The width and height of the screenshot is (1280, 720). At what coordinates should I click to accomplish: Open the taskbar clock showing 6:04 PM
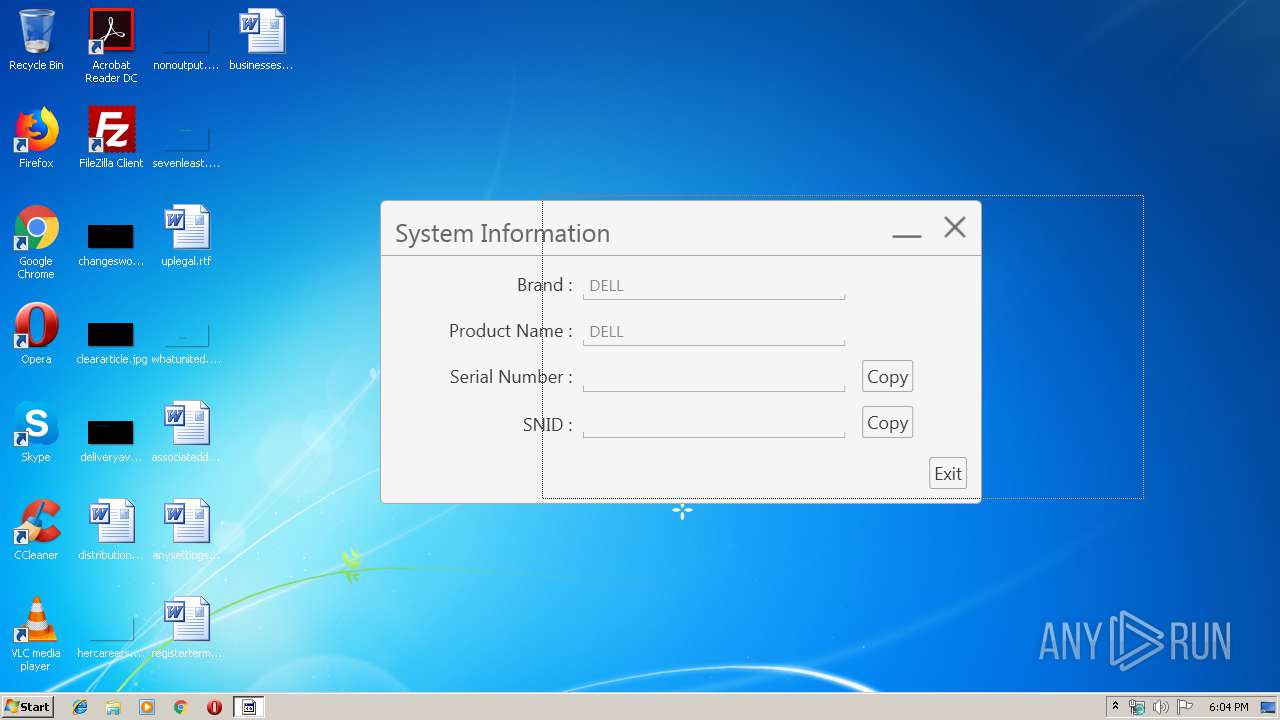[1228, 707]
